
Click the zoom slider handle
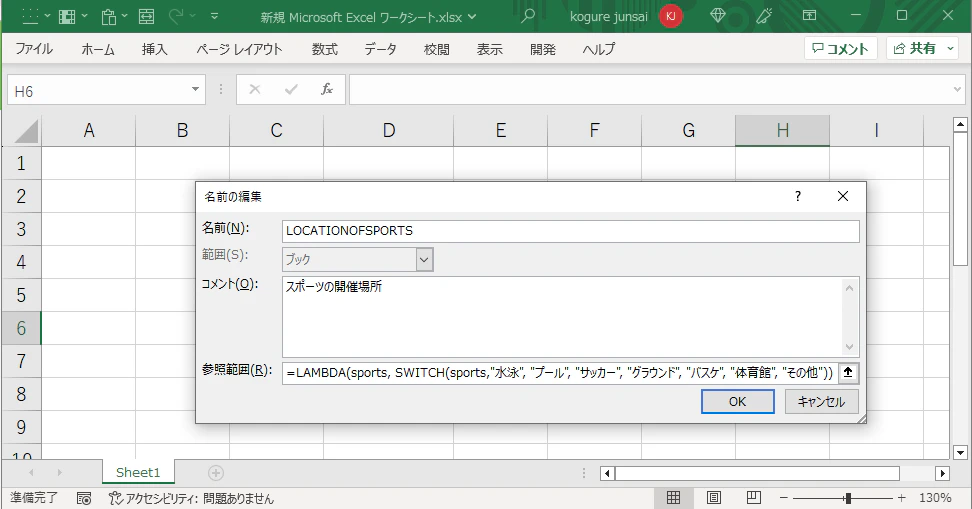point(847,498)
